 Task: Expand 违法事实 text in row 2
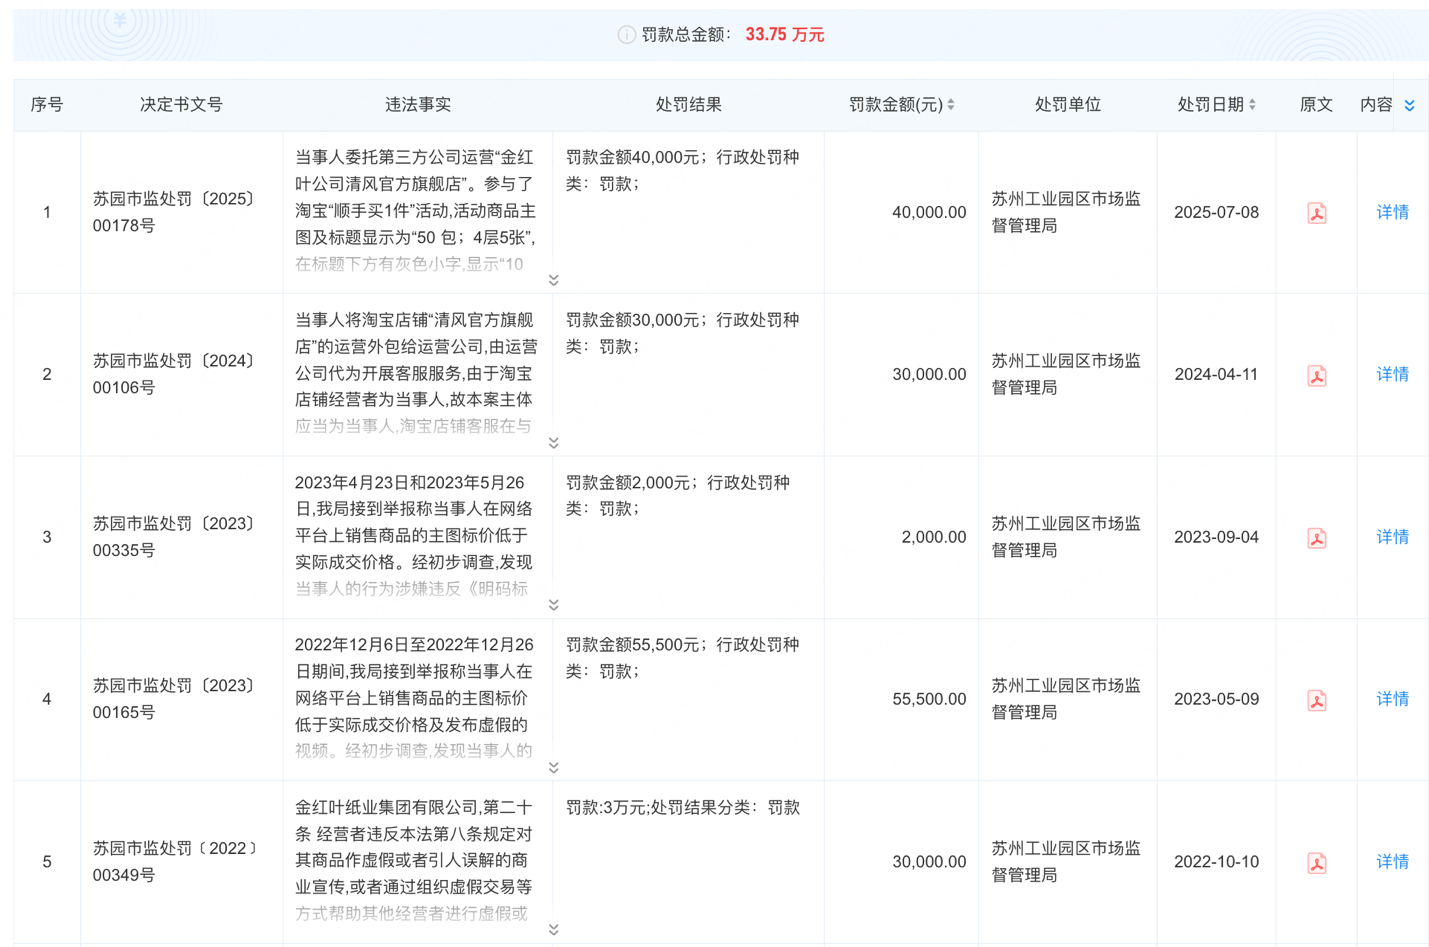pos(553,443)
